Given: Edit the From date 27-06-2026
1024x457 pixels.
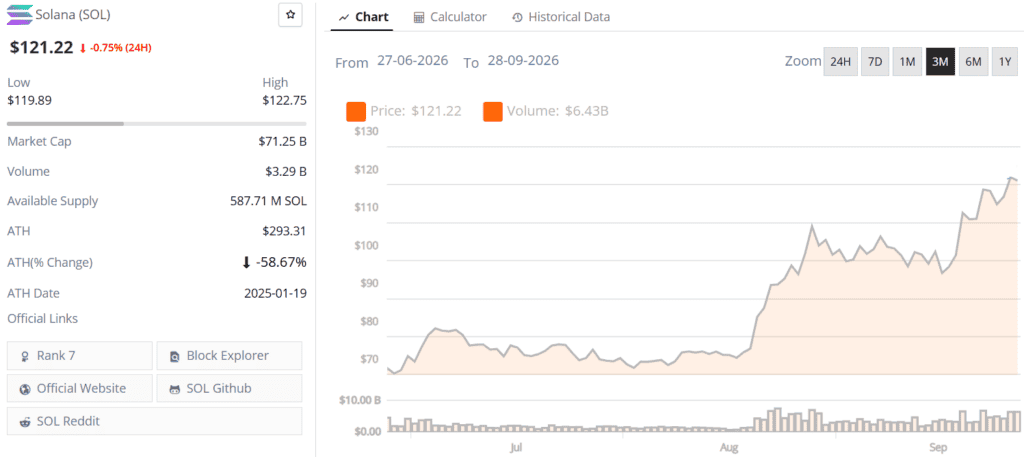Looking at the screenshot, I should click(x=413, y=61).
